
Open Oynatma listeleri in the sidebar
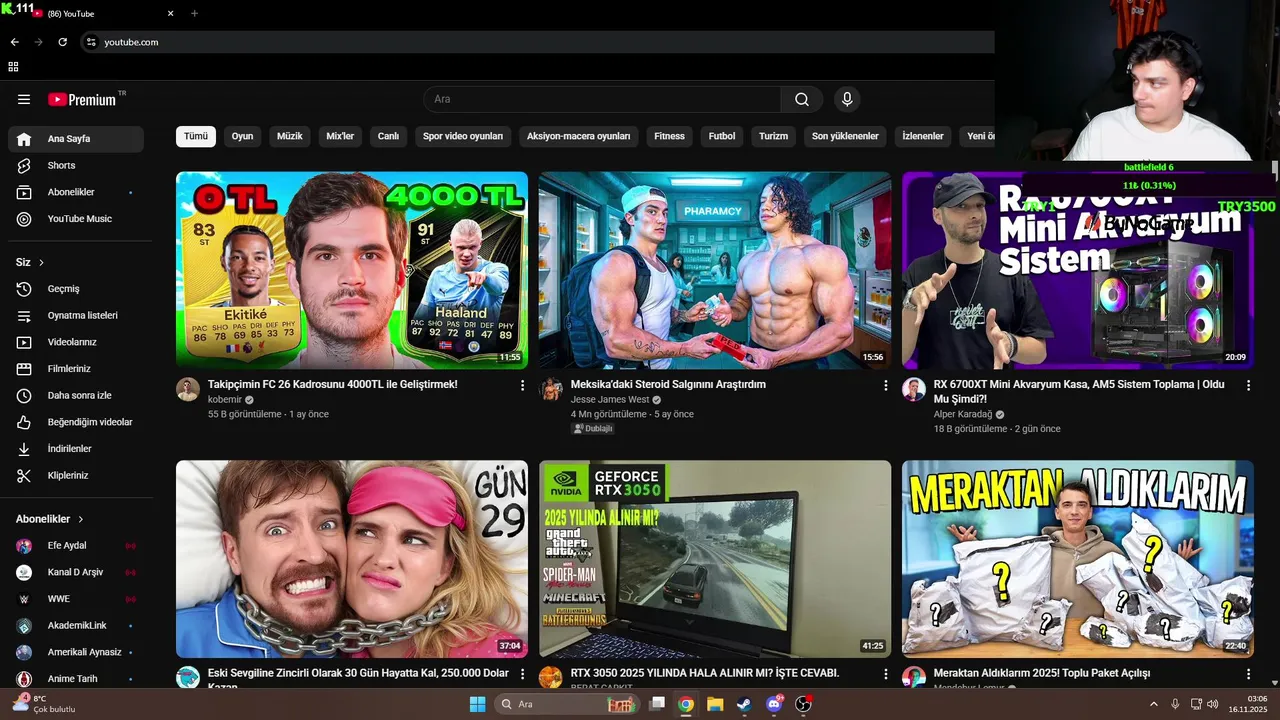coord(76,315)
